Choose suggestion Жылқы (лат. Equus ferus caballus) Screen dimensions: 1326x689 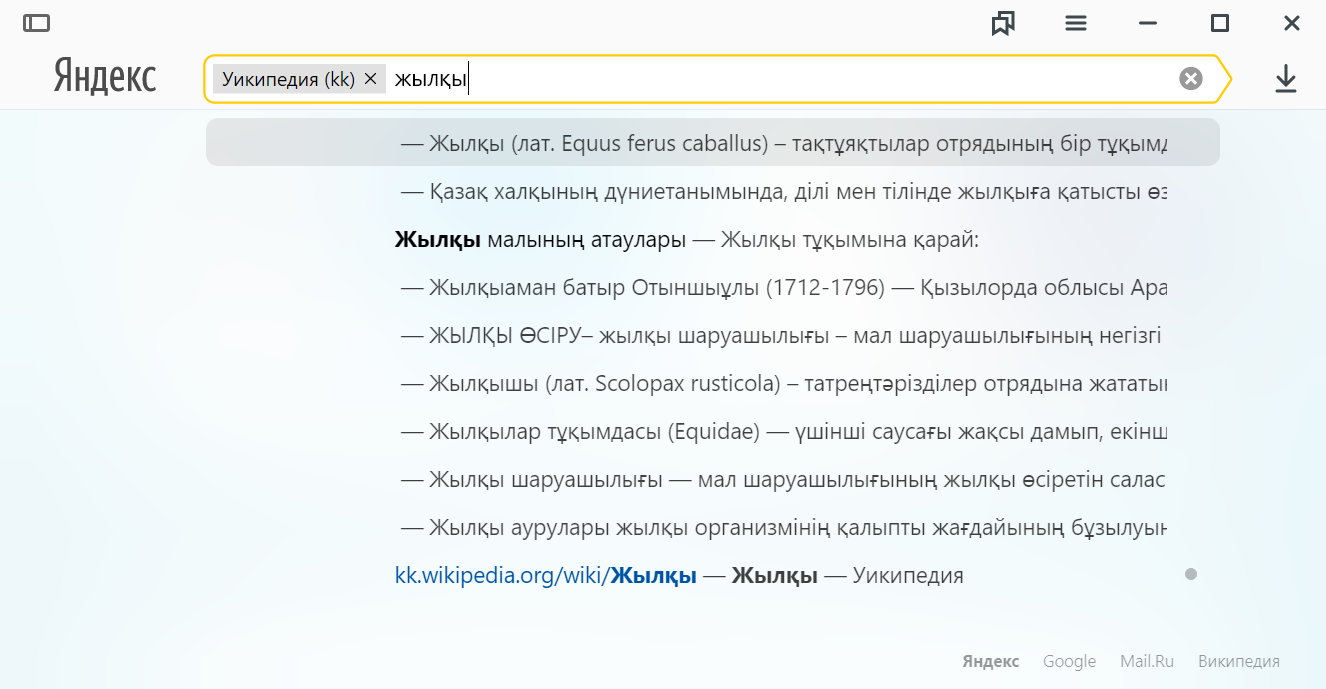tap(713, 143)
